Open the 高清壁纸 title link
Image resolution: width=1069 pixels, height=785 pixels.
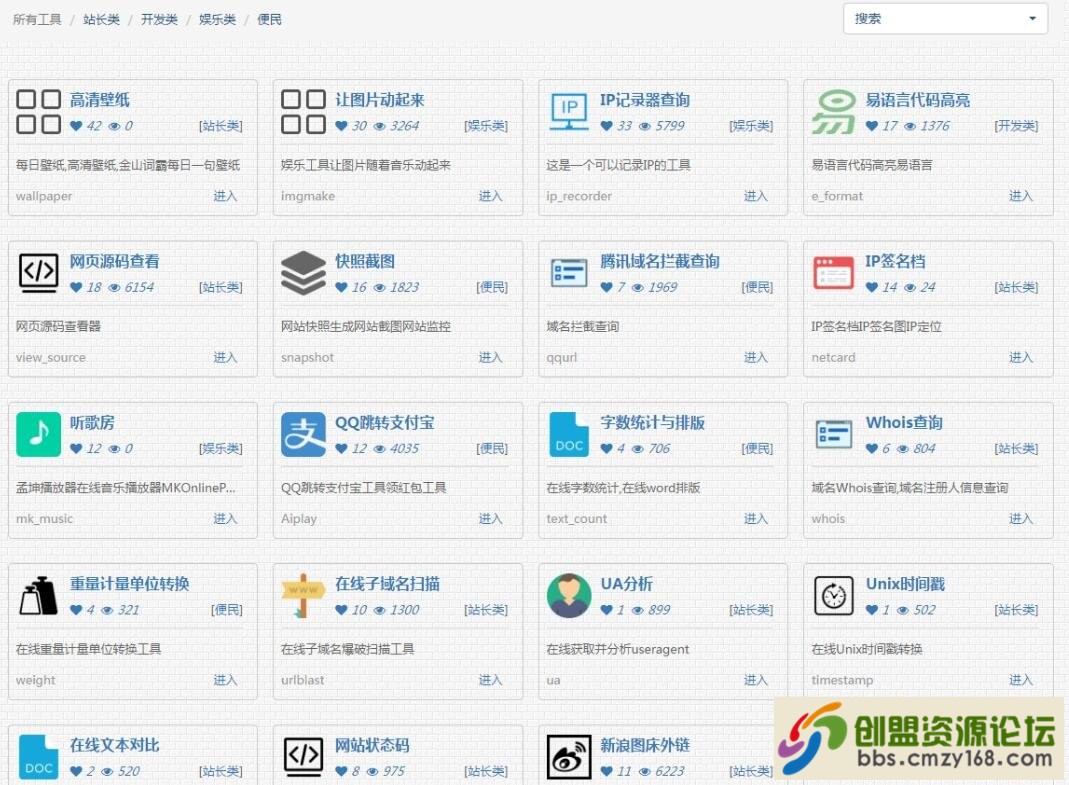tap(100, 100)
